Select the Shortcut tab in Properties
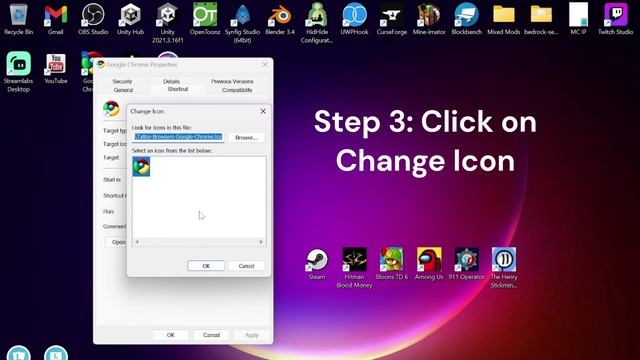This screenshot has height=360, width=640. (x=178, y=89)
